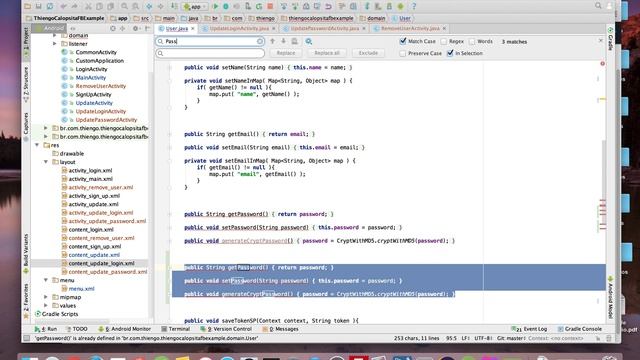Click the search history magnifier in find field
This screenshot has height=360, width=640.
click(x=160, y=41)
